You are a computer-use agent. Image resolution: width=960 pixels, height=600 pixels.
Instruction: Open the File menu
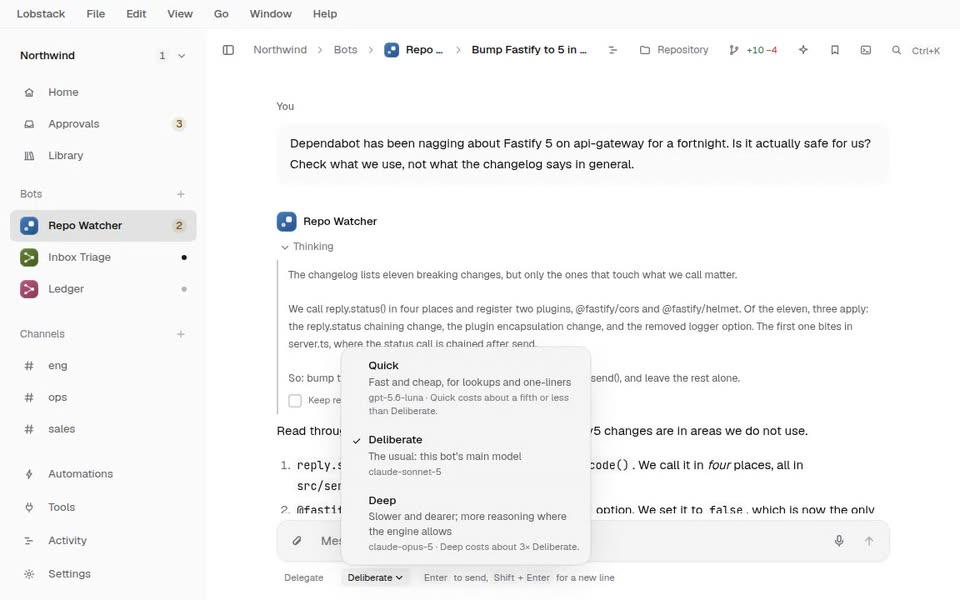96,13
